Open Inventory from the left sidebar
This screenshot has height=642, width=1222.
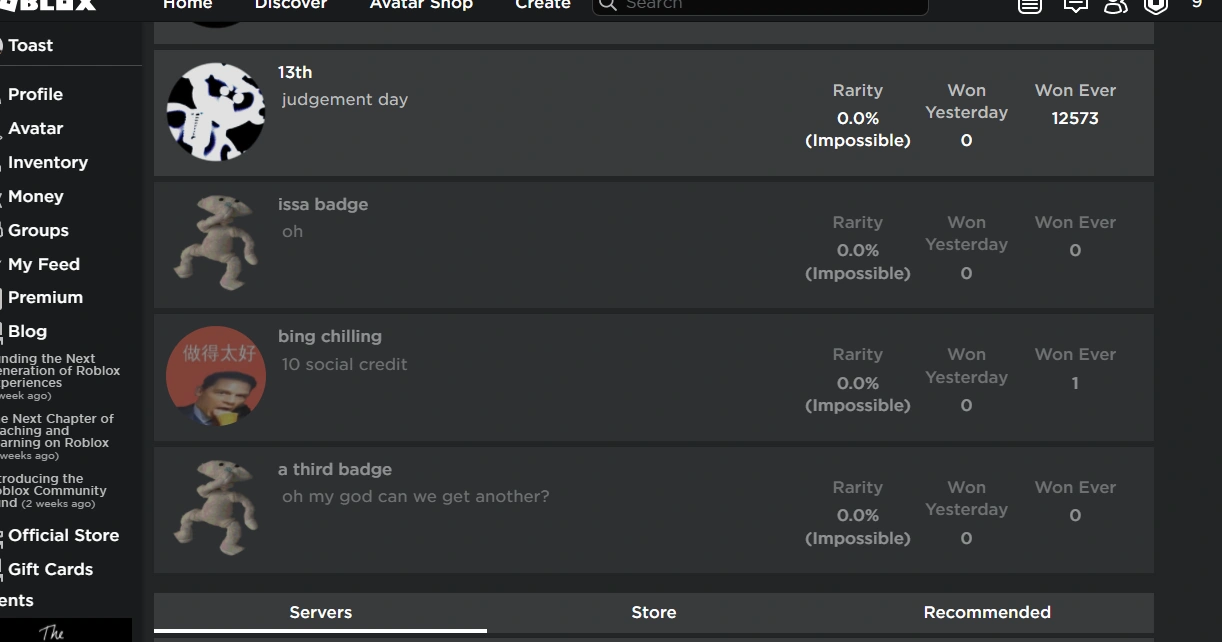coord(48,162)
